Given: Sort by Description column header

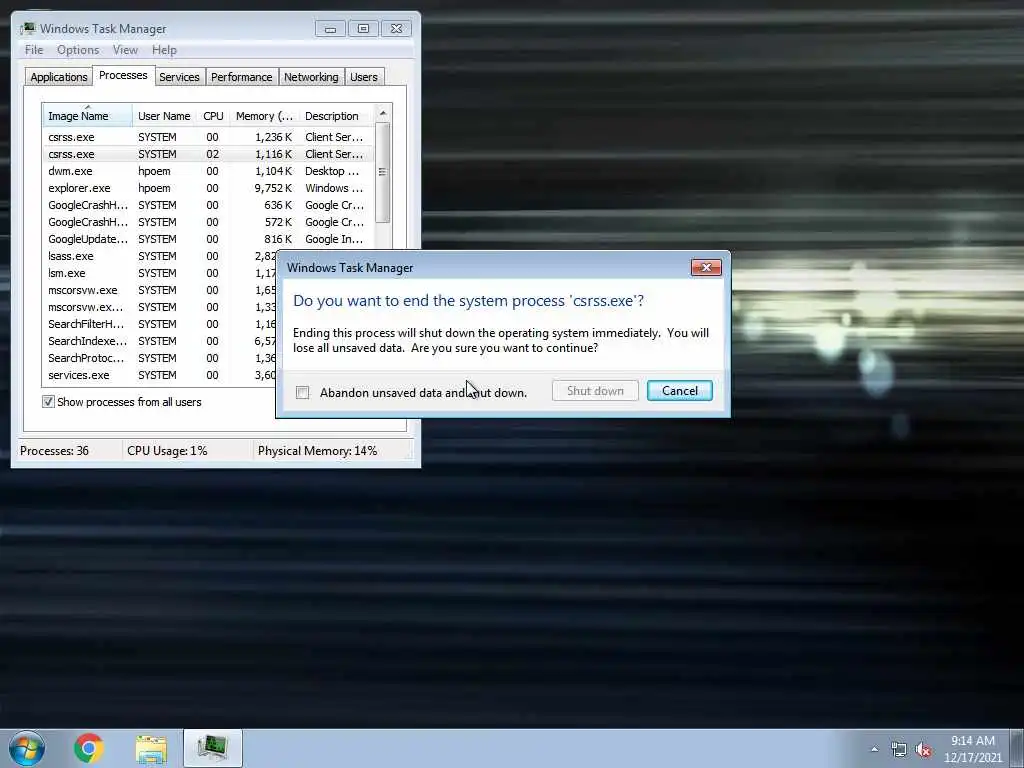Looking at the screenshot, I should (336, 116).
